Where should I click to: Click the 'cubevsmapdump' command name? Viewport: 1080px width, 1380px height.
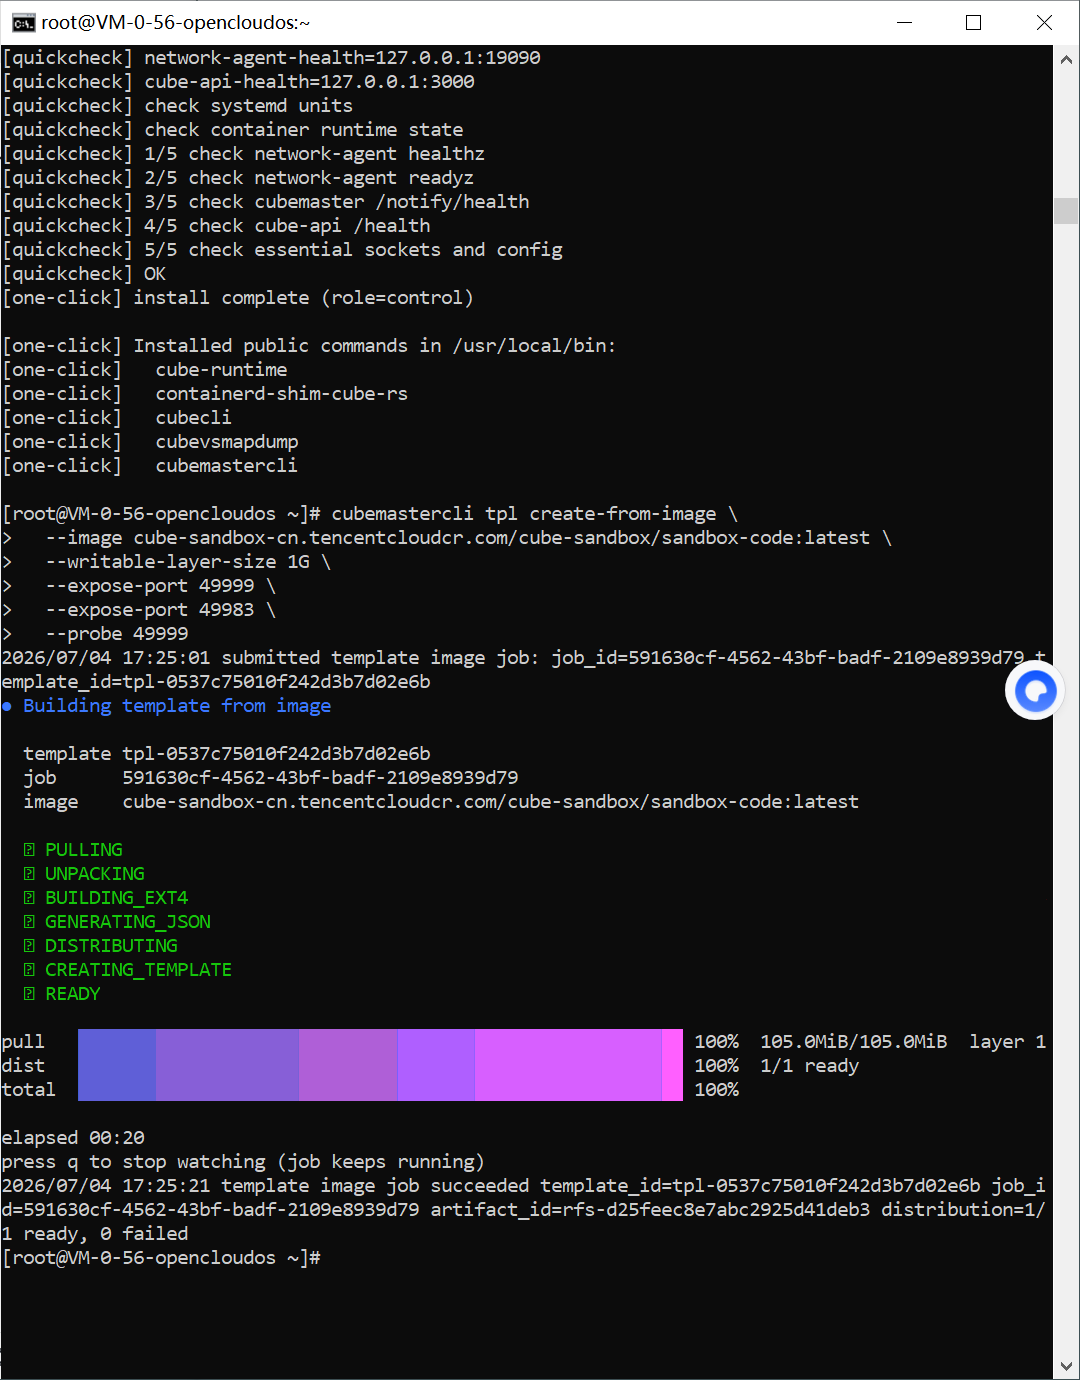pyautogui.click(x=227, y=441)
